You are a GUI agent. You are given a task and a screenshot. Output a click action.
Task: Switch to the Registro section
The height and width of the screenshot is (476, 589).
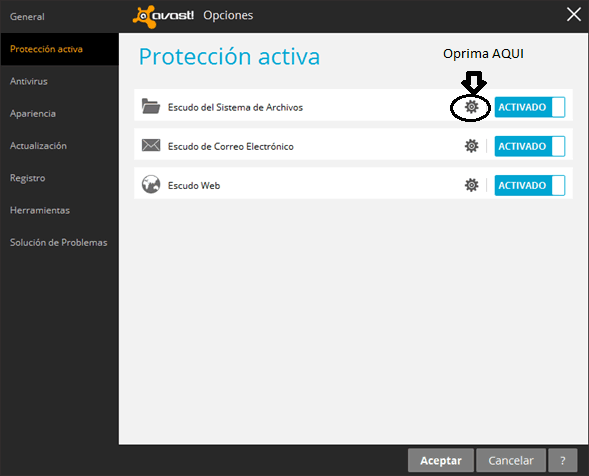point(27,178)
